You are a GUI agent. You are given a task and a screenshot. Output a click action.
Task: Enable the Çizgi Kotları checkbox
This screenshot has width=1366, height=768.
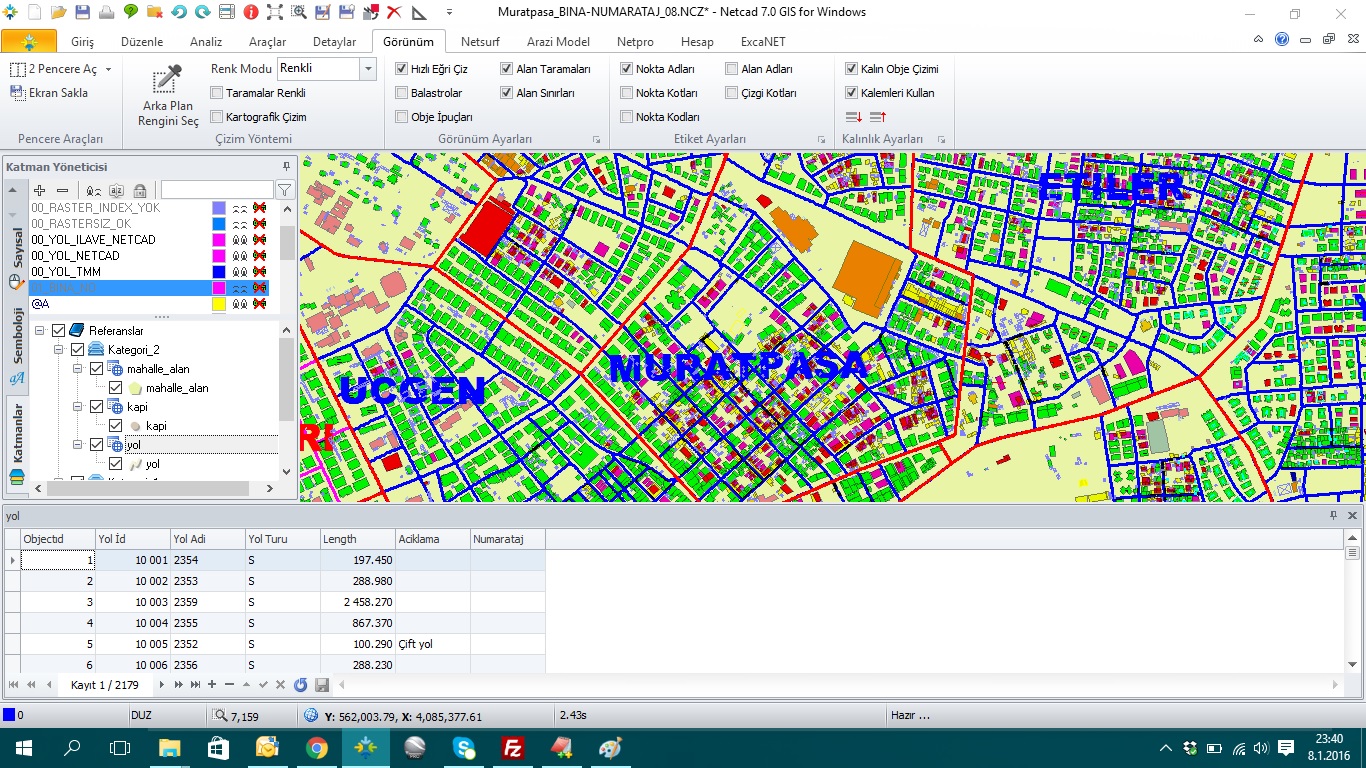click(x=731, y=93)
